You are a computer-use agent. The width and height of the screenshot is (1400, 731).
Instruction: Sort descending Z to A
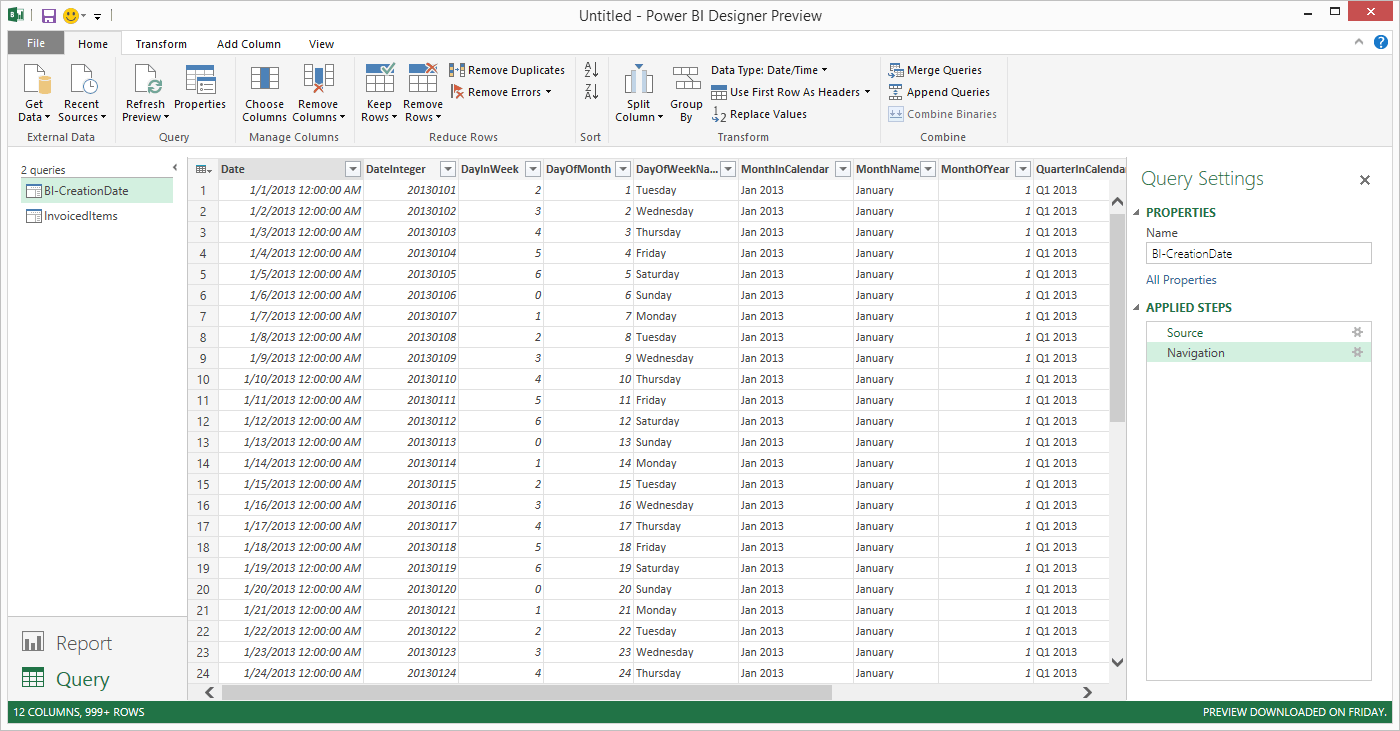[x=591, y=92]
